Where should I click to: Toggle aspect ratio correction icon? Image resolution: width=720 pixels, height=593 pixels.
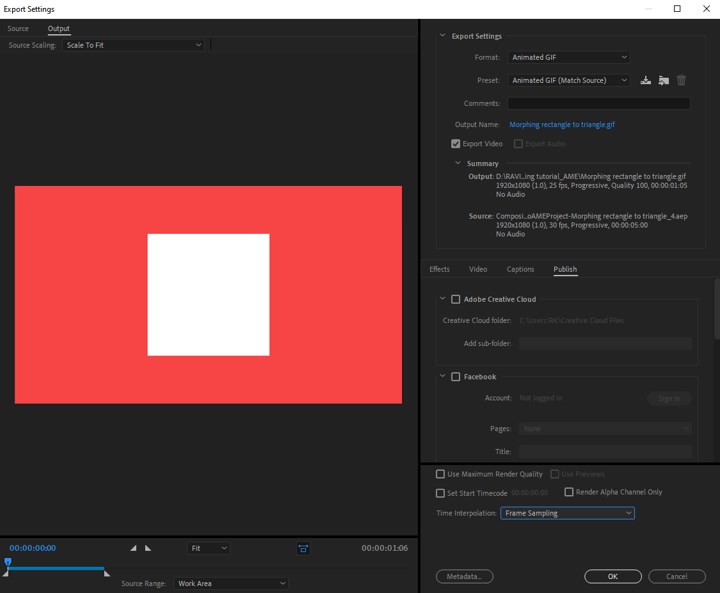click(x=303, y=548)
